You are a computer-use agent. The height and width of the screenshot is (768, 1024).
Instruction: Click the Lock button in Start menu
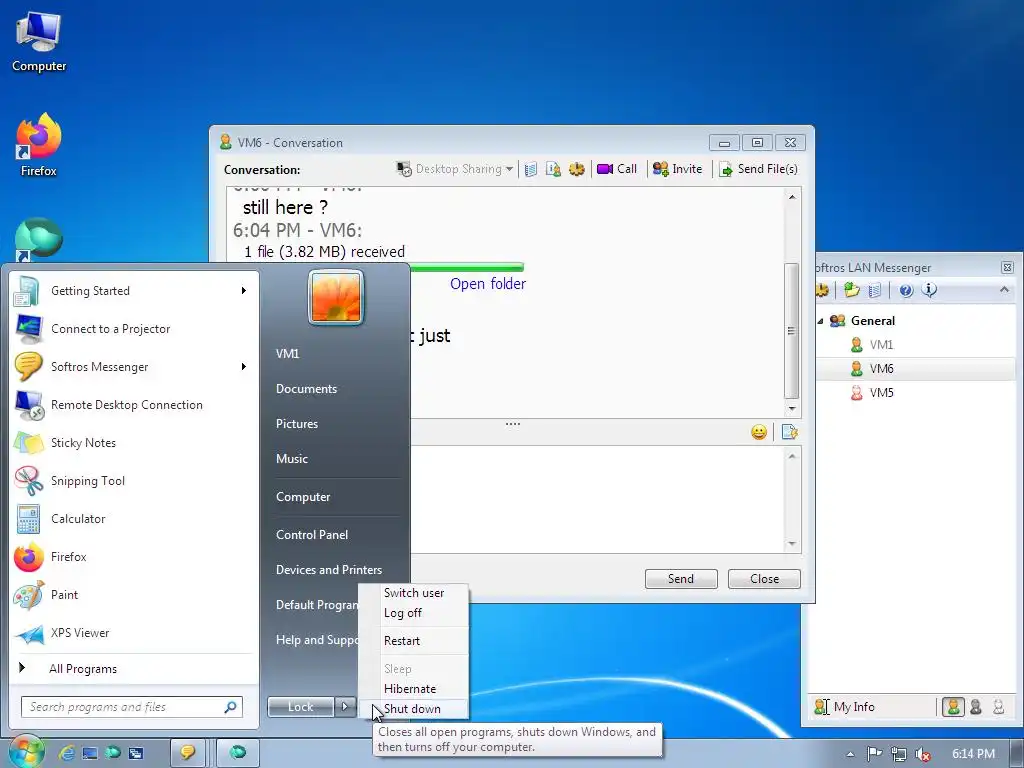pyautogui.click(x=300, y=707)
